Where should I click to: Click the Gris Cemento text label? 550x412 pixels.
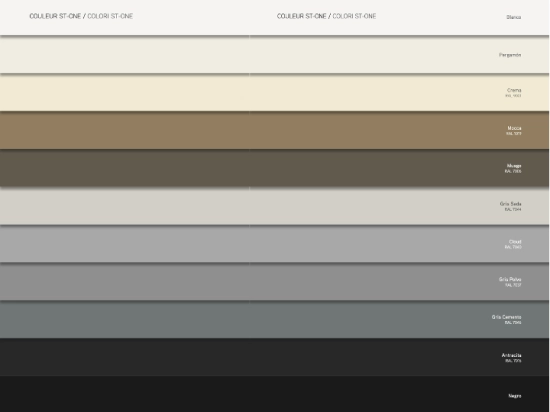click(507, 317)
